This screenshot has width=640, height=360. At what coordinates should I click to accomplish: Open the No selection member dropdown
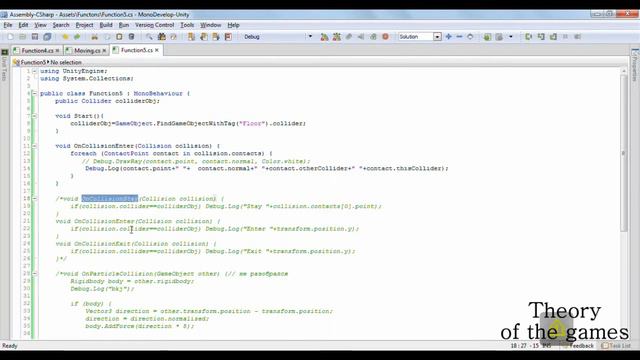(66, 62)
